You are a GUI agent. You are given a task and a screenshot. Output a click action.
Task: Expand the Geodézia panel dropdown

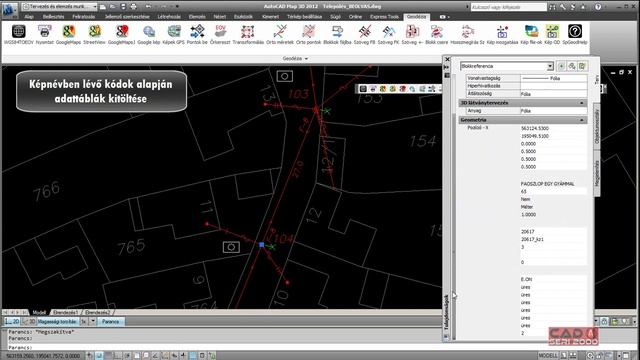point(295,59)
